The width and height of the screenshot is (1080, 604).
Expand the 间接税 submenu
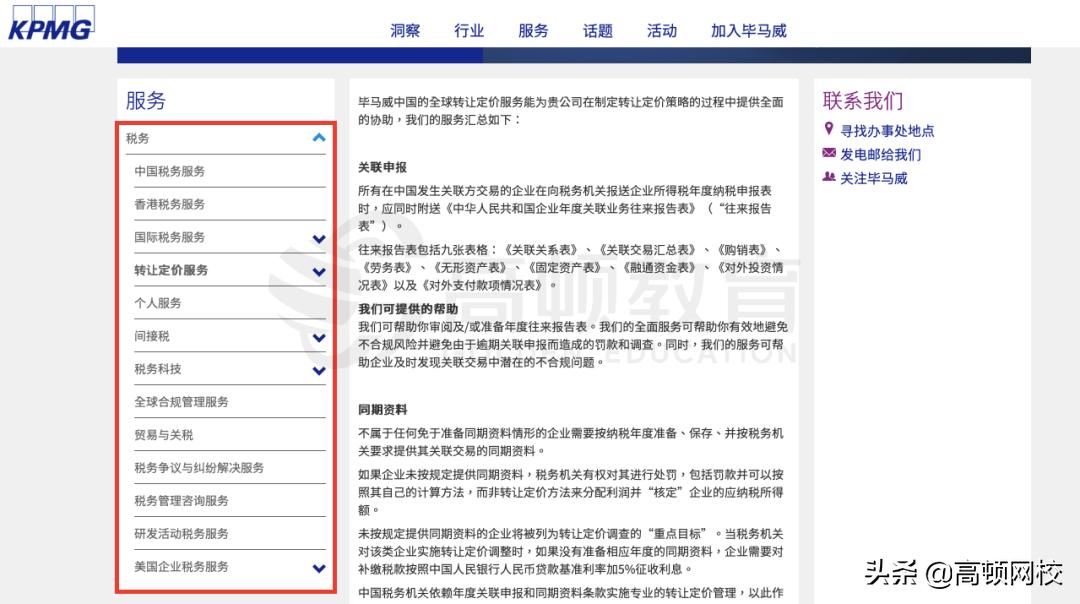point(318,336)
